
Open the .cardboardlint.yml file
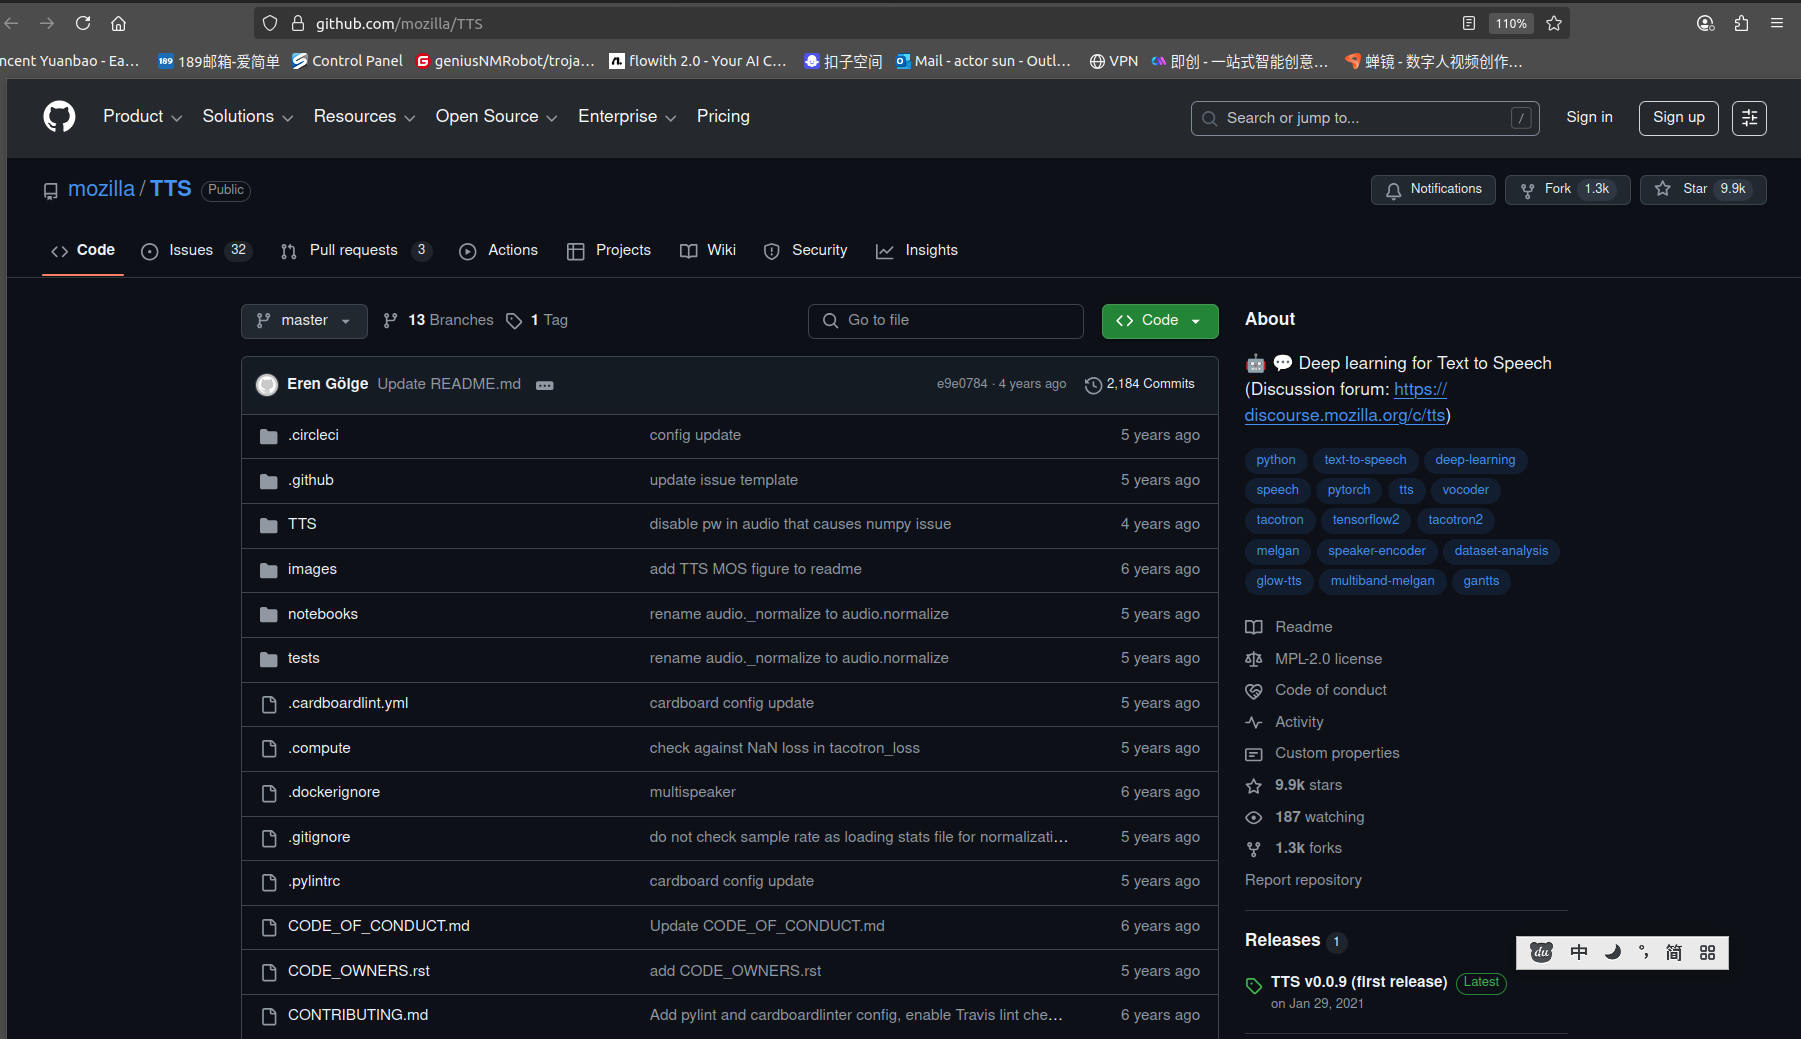(348, 703)
